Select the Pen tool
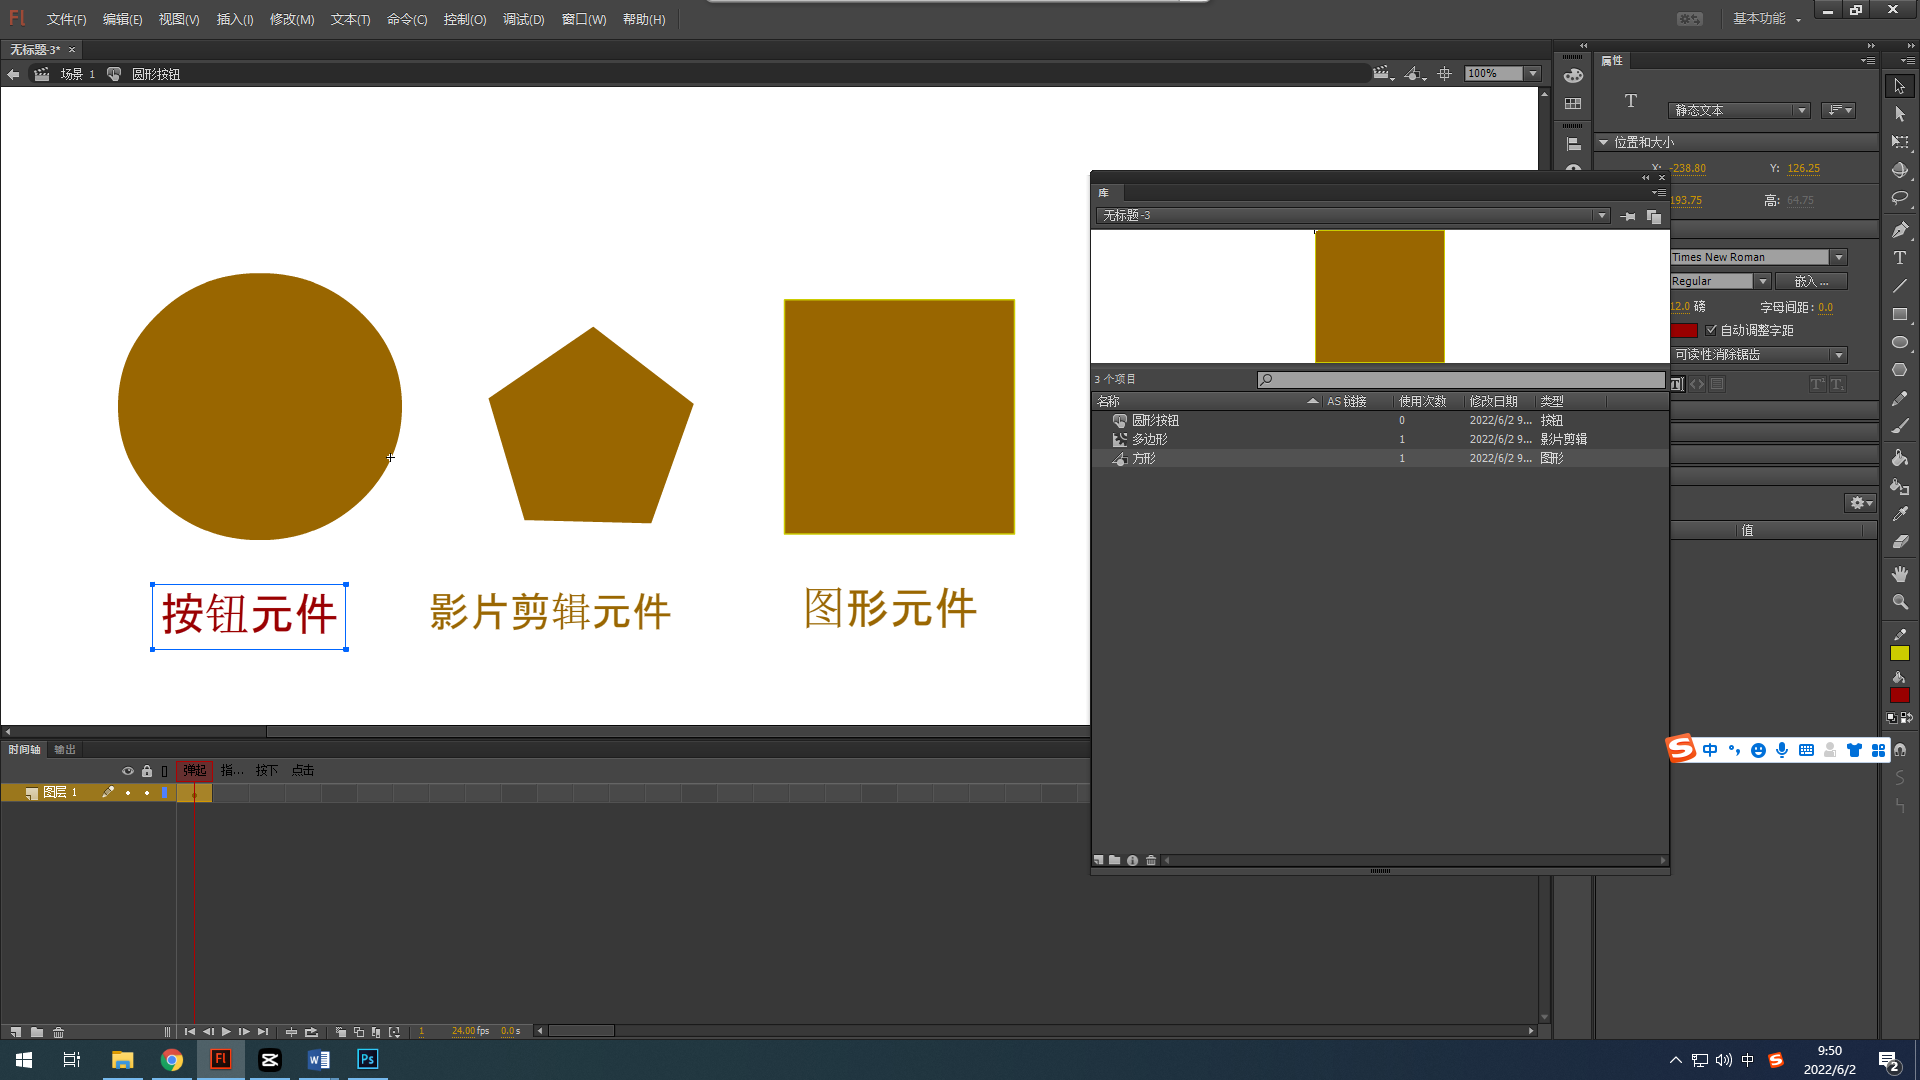Viewport: 1920px width, 1080px height. tap(1900, 230)
